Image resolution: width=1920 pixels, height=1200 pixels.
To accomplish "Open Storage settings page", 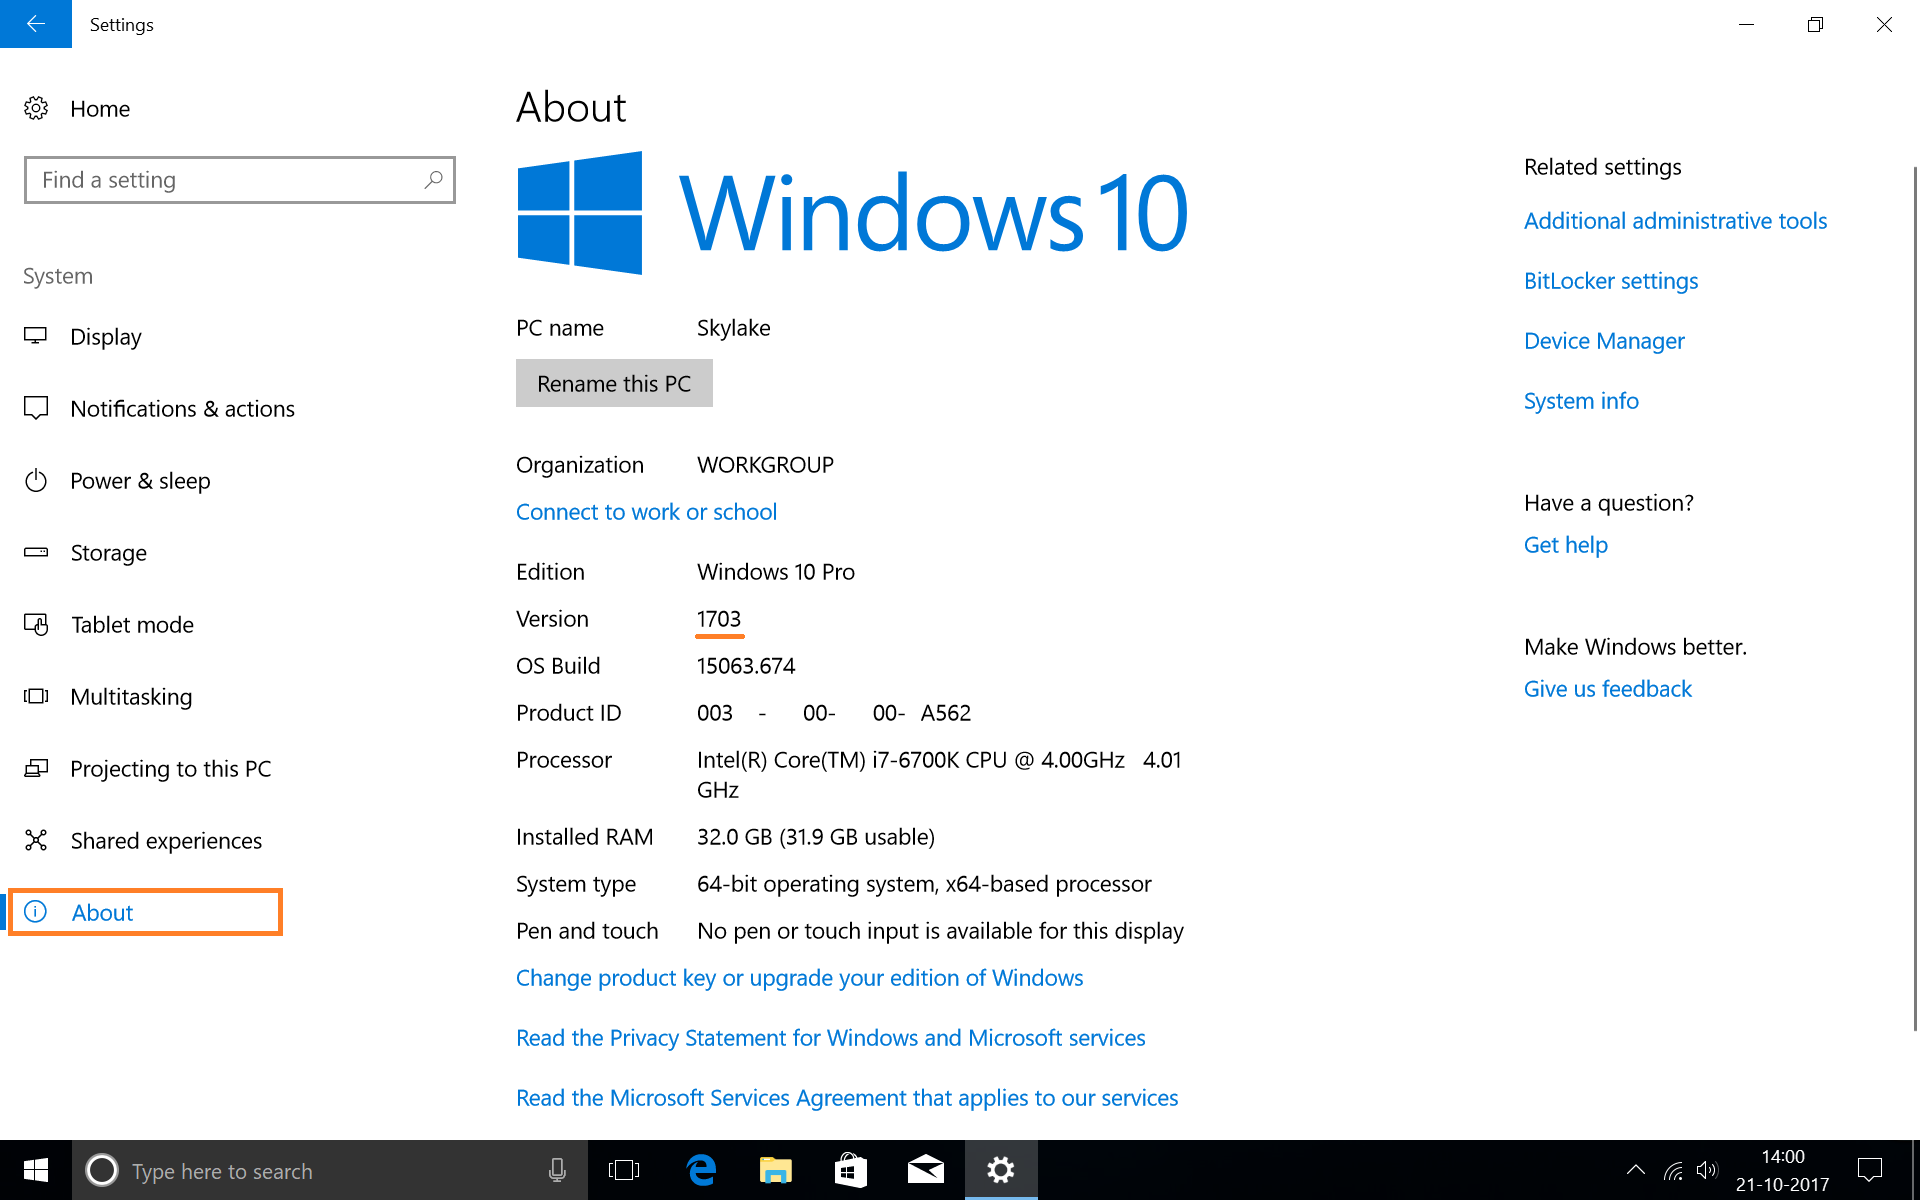I will 108,553.
